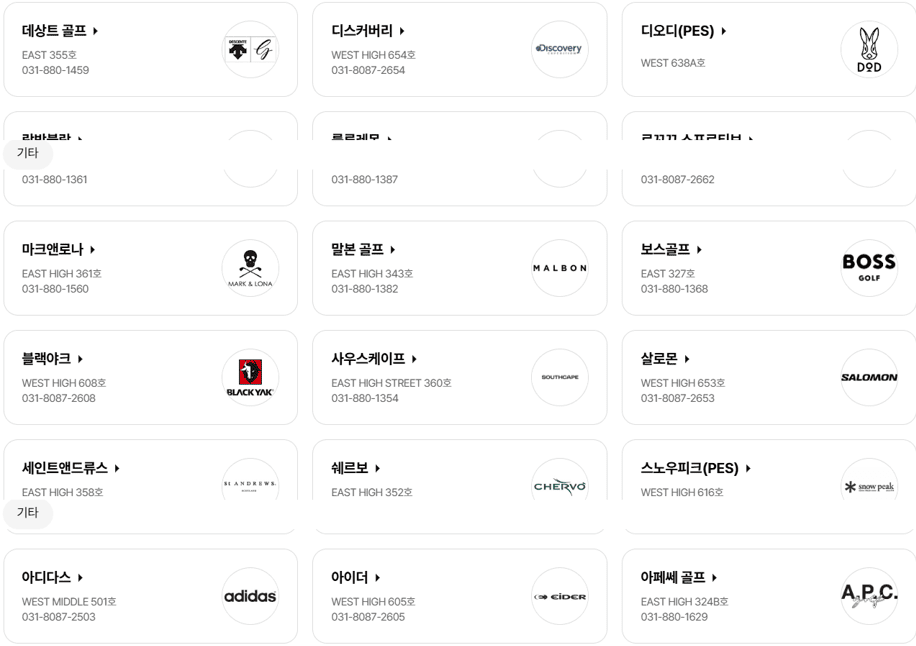Click phone number 031-880-1354
The width and height of the screenshot is (916, 646).
365,398
